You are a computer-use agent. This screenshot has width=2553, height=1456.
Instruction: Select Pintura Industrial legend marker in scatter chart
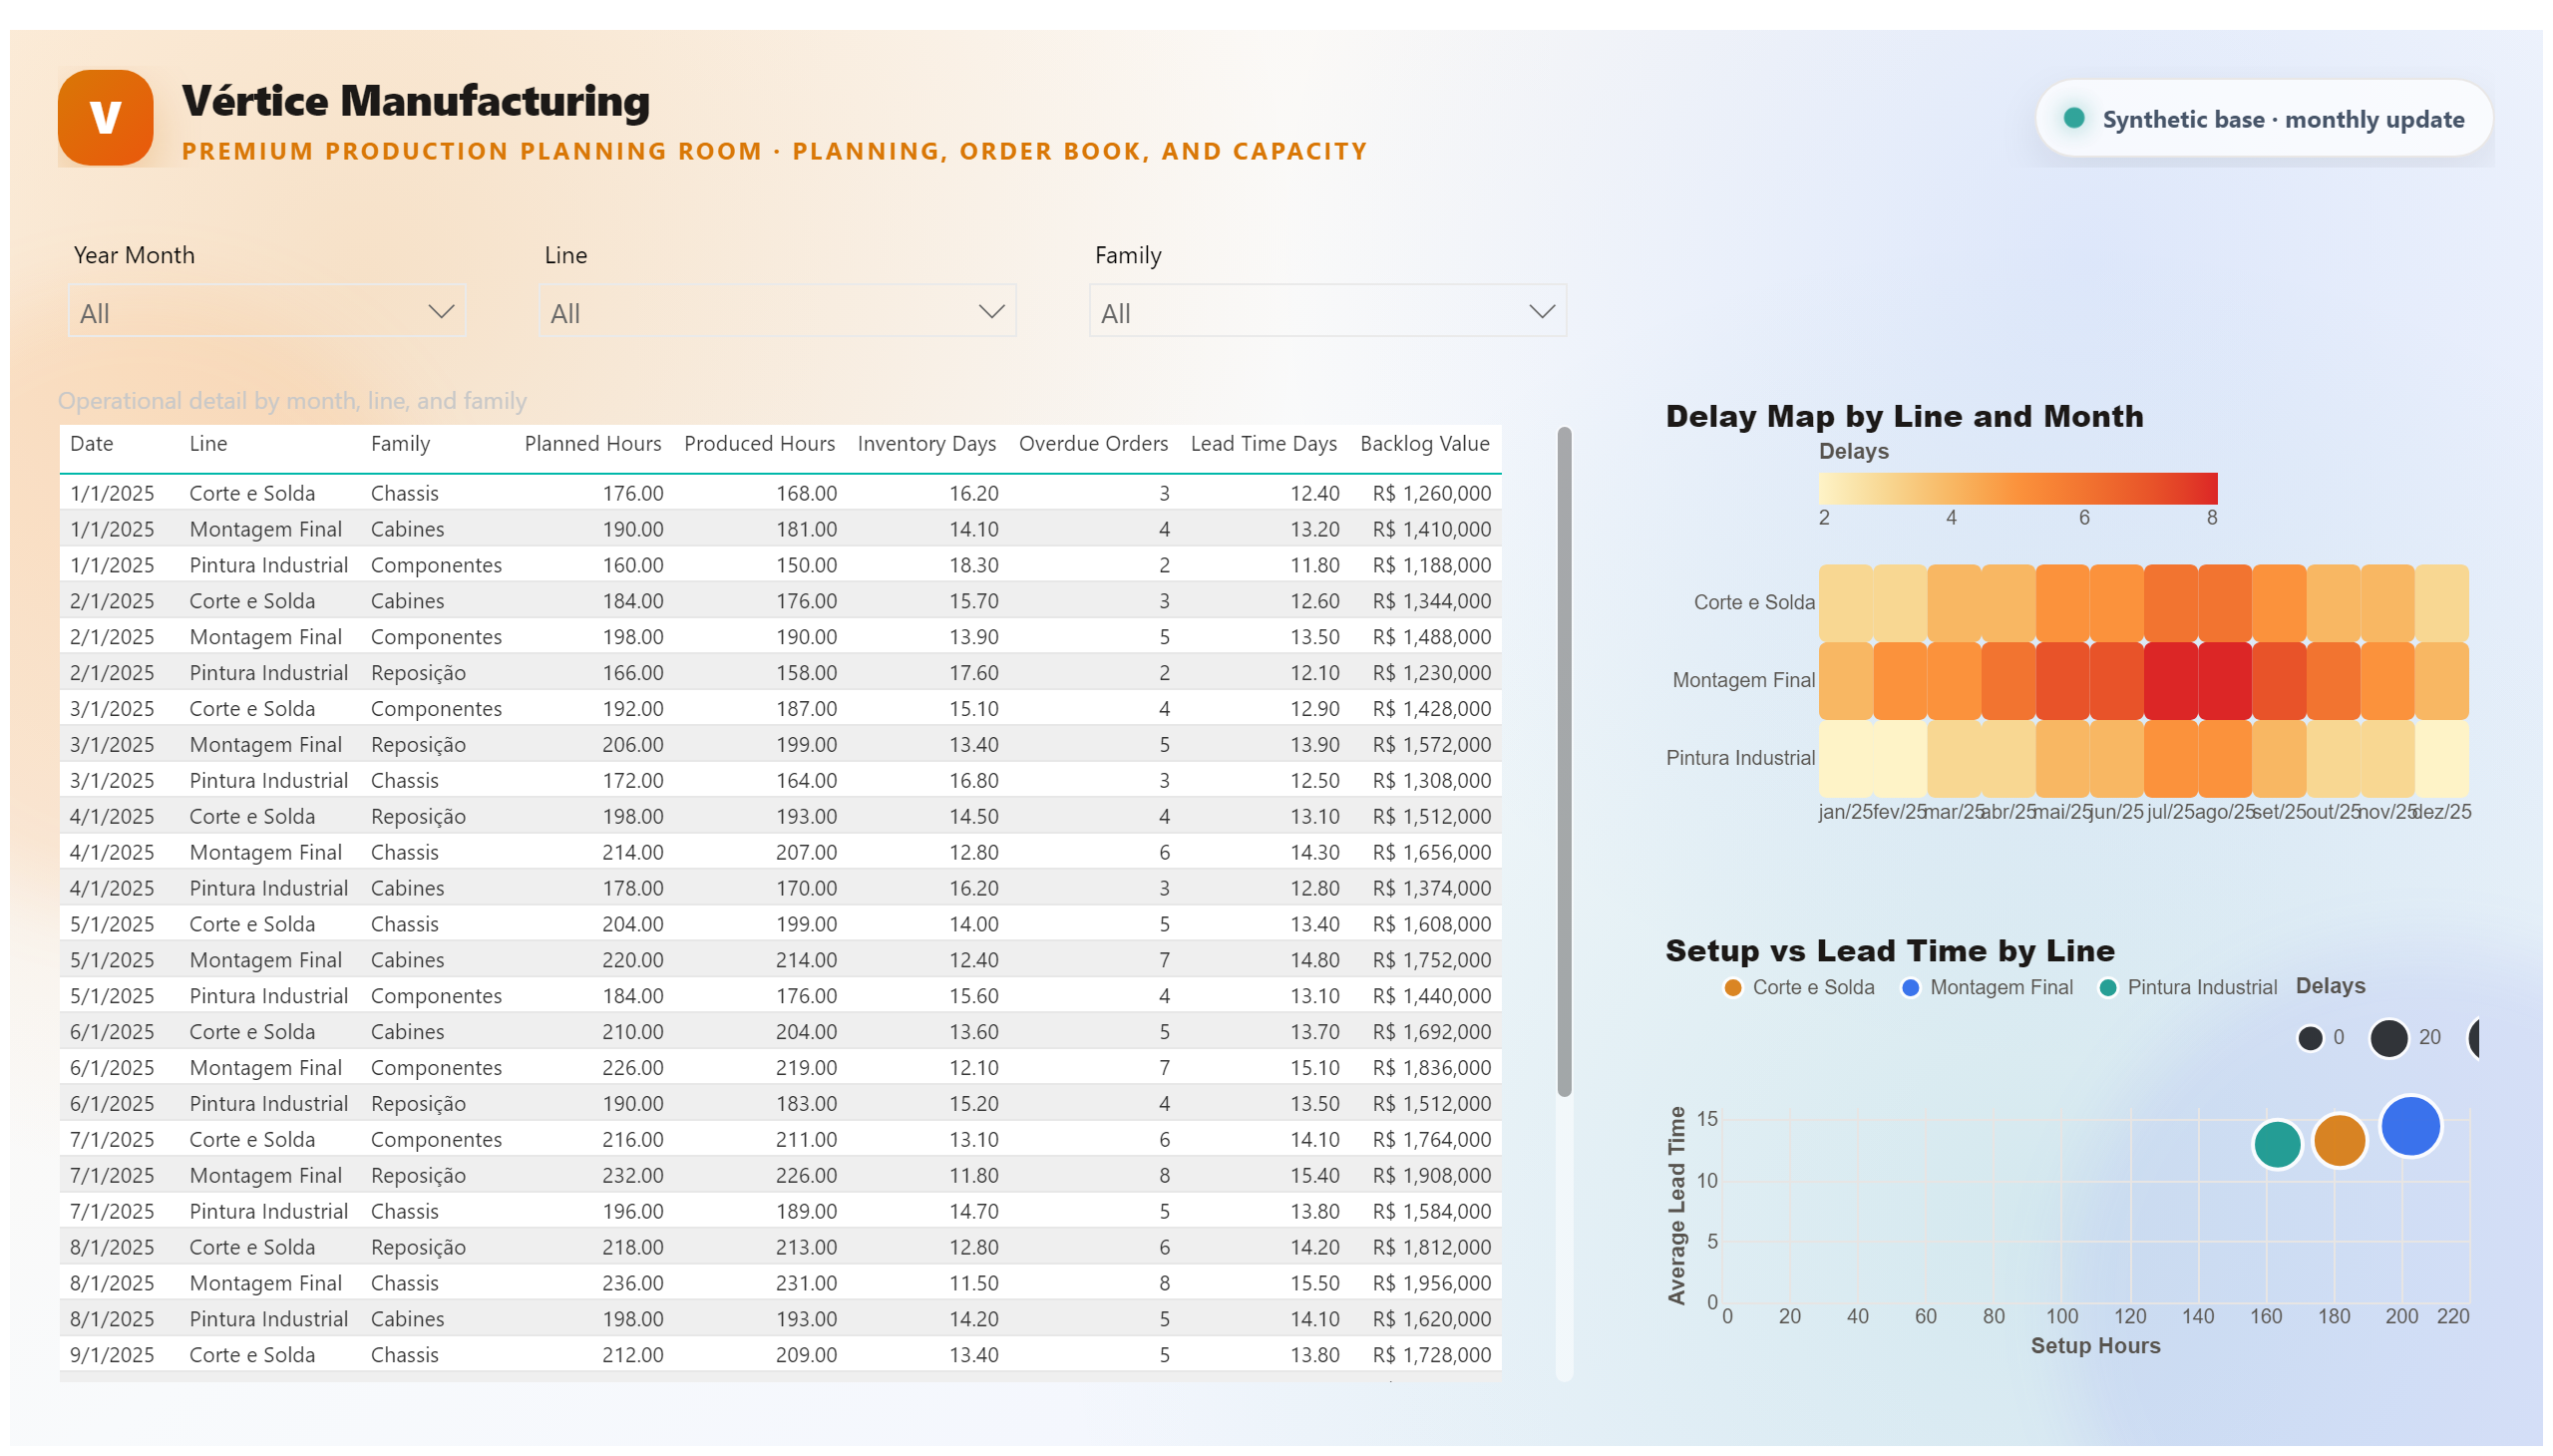[x=2107, y=987]
